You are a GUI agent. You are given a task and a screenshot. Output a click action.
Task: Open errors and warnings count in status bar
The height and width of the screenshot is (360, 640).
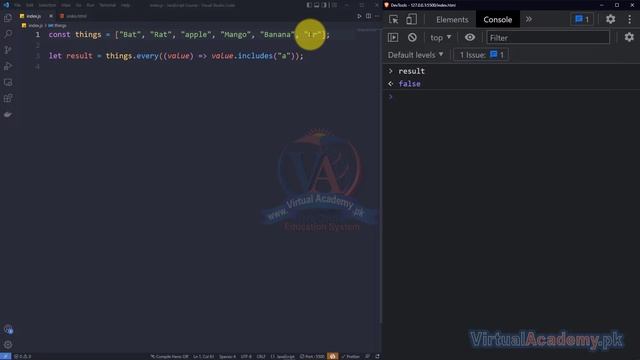point(23,356)
